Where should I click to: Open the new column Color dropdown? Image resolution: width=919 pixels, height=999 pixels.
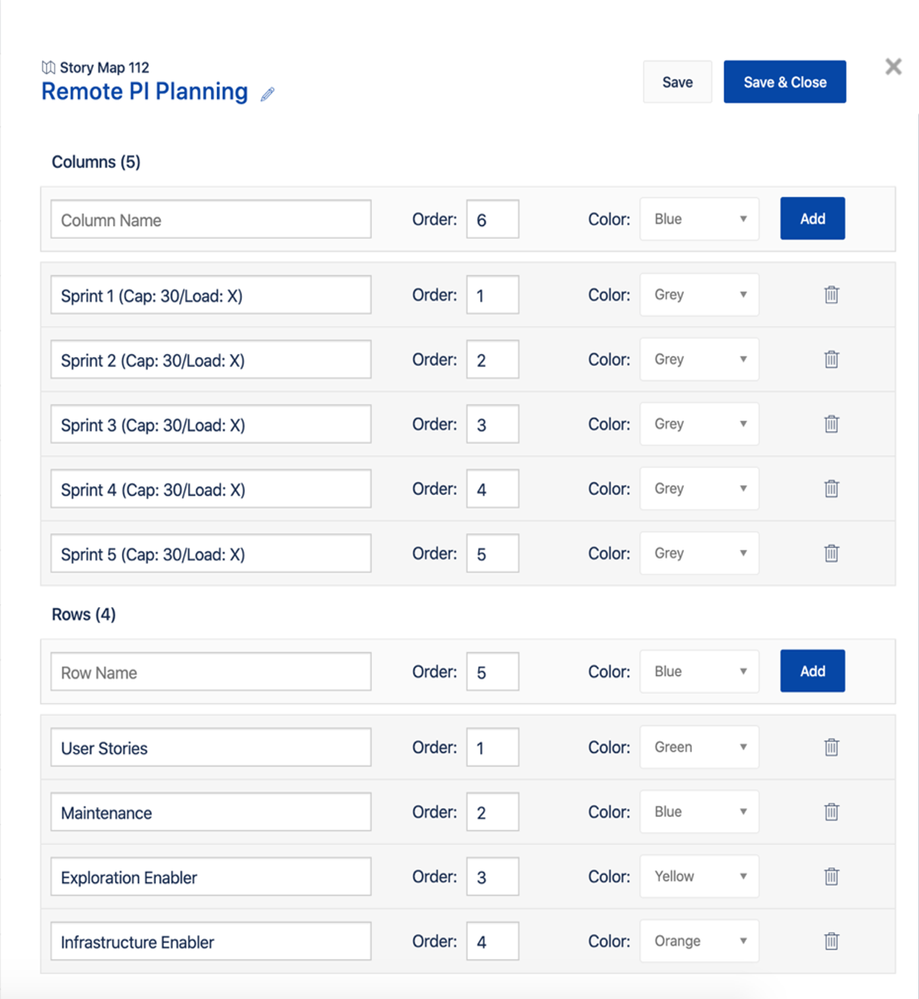pos(699,219)
